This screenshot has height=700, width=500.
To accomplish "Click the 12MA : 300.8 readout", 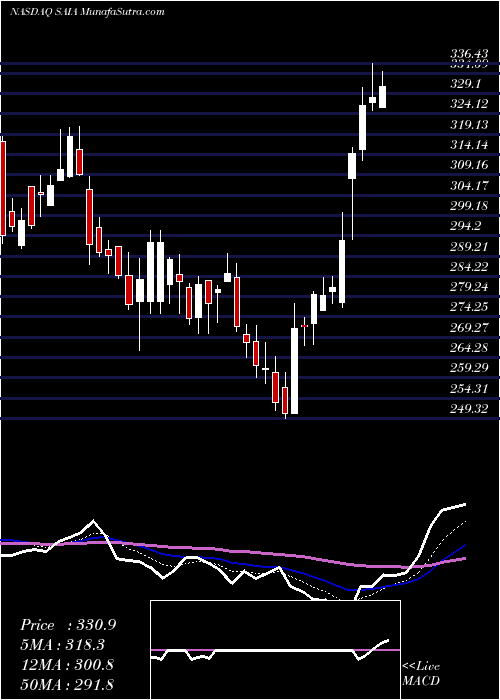I will coord(67,665).
